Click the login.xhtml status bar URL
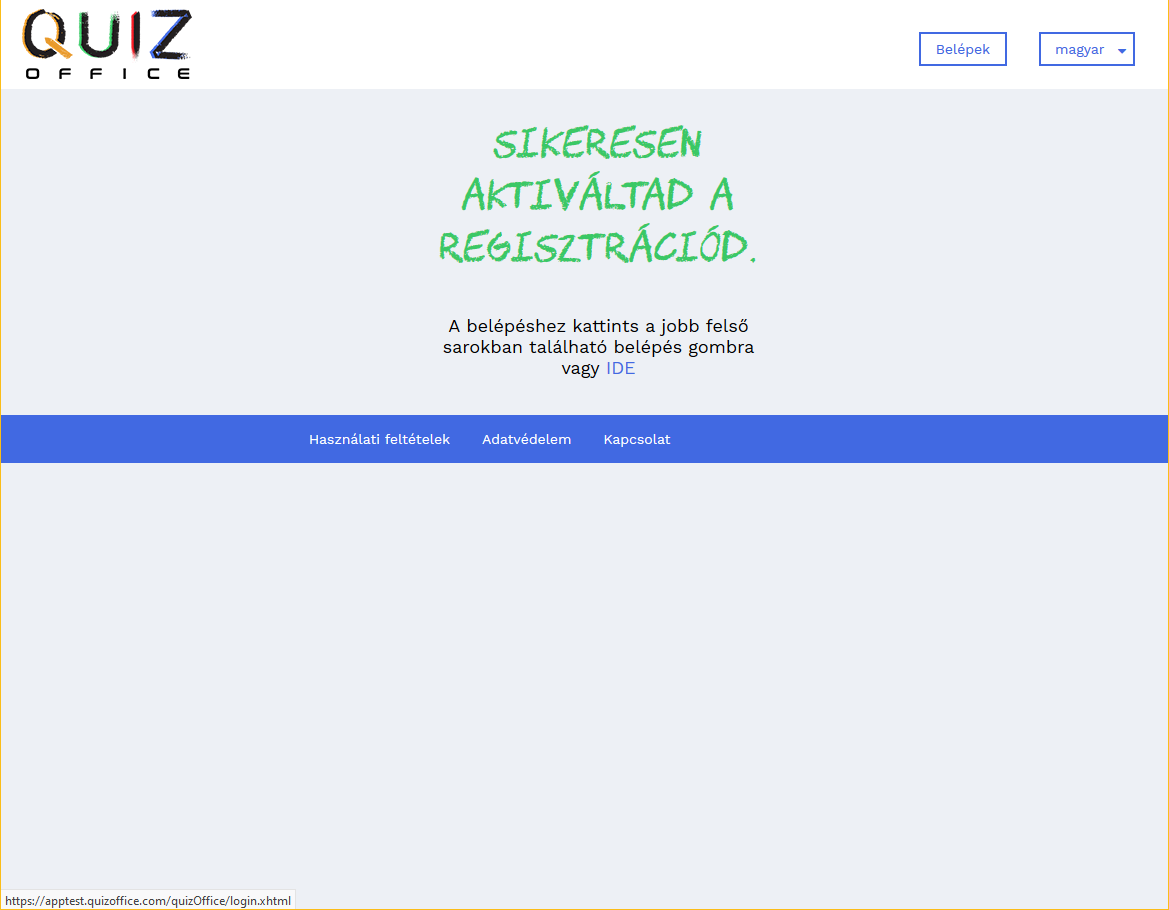 pos(148,900)
